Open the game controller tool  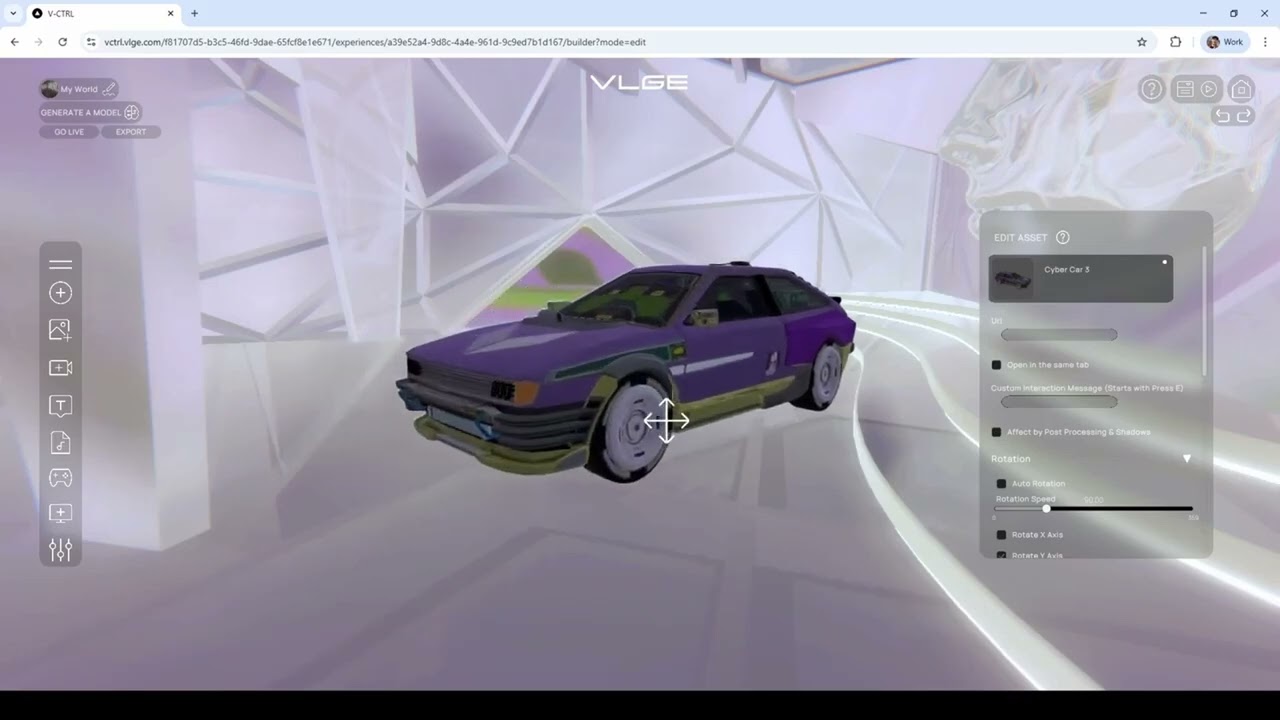tap(60, 478)
